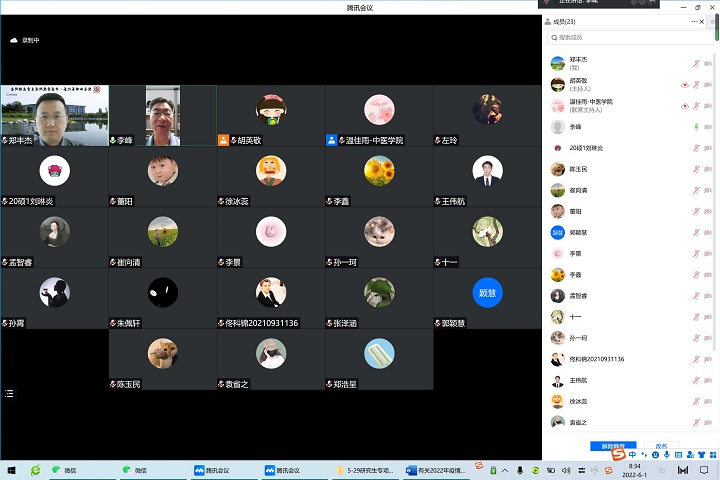Toggle the eye icon next to 温佳雨-中医学院
The width and height of the screenshot is (720, 480).
coord(685,105)
